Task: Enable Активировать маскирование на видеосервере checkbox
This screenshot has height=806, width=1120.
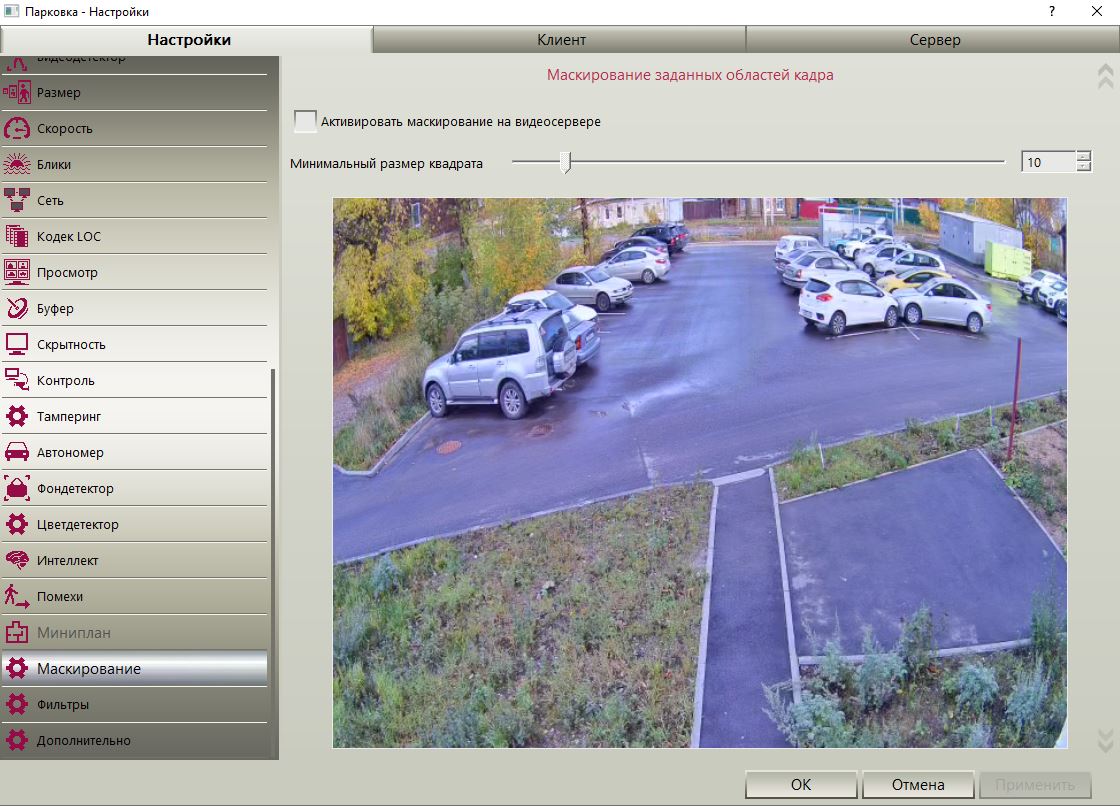Action: 305,121
